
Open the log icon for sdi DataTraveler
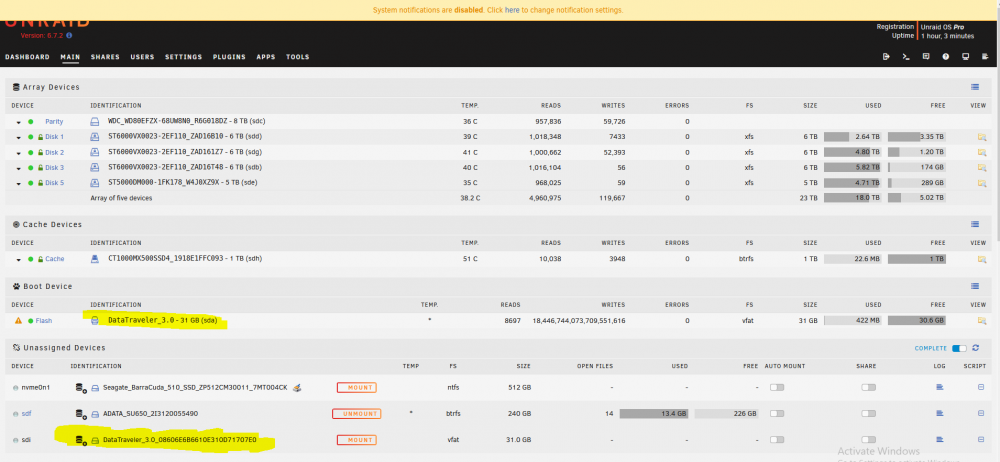[x=939, y=440]
